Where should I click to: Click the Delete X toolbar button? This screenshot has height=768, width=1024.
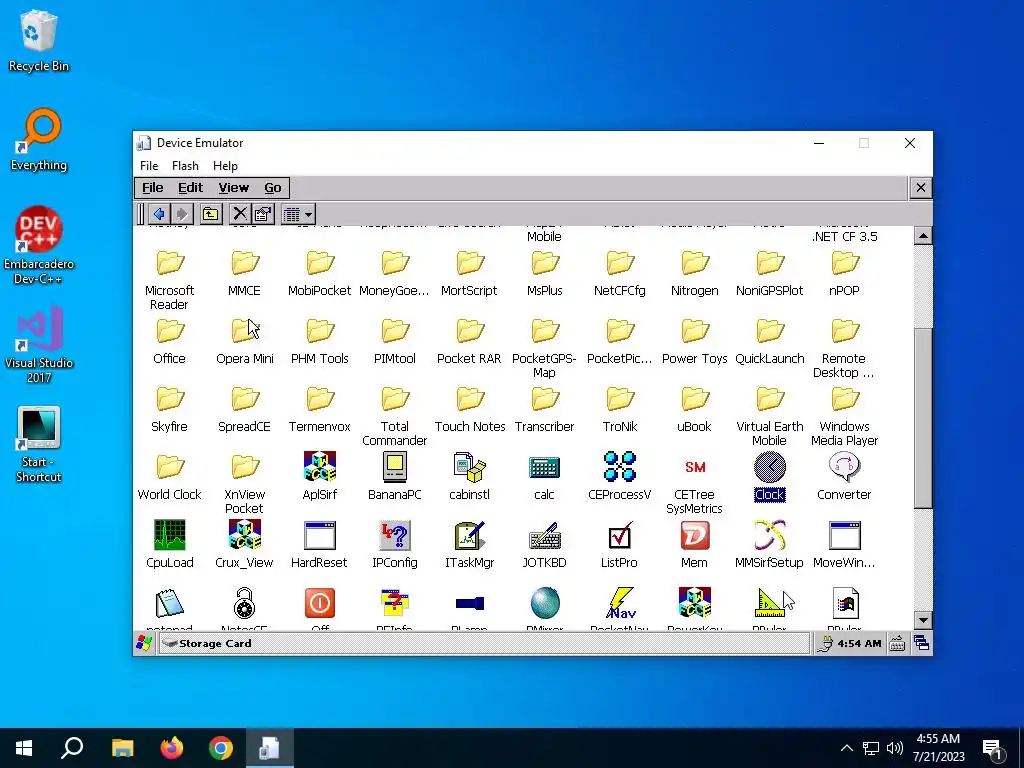tap(240, 214)
